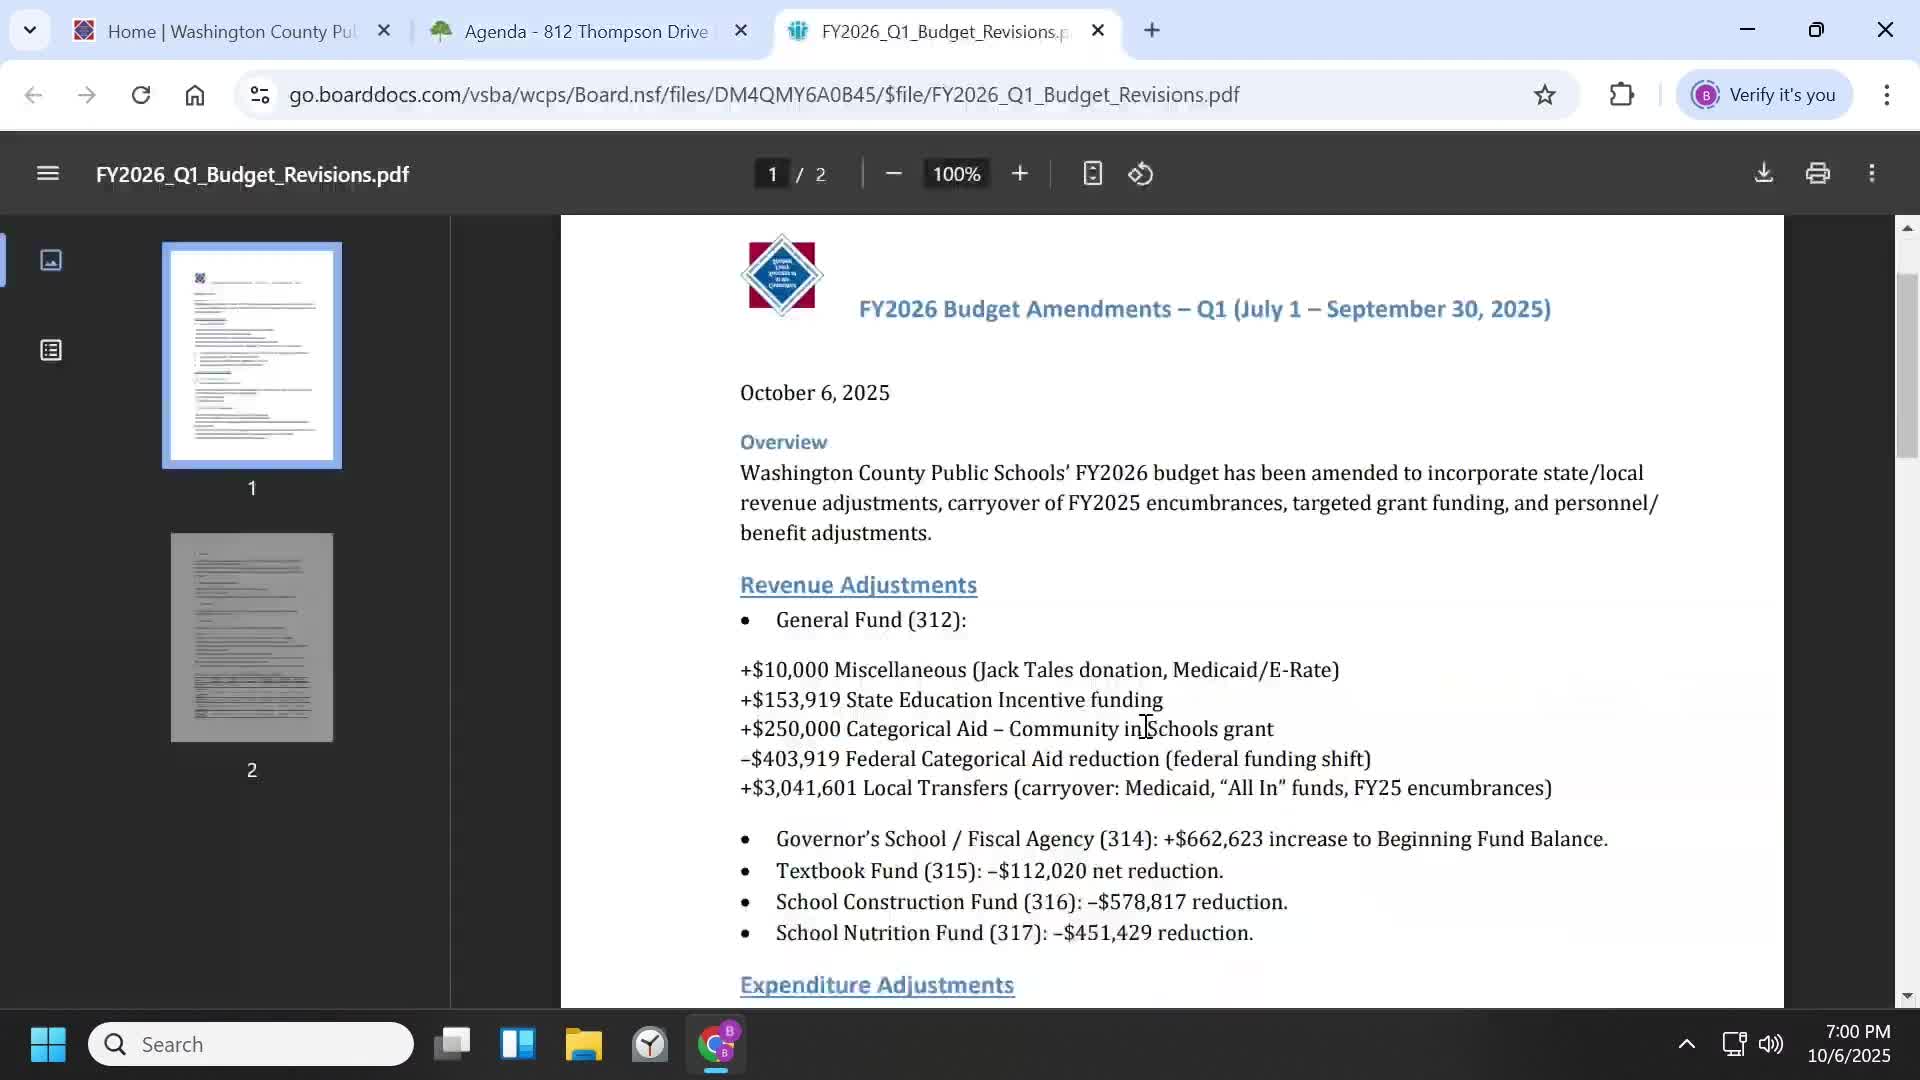Viewport: 1920px width, 1080px height.
Task: Open Chrome's three-dot menu
Action: [x=1886, y=95]
